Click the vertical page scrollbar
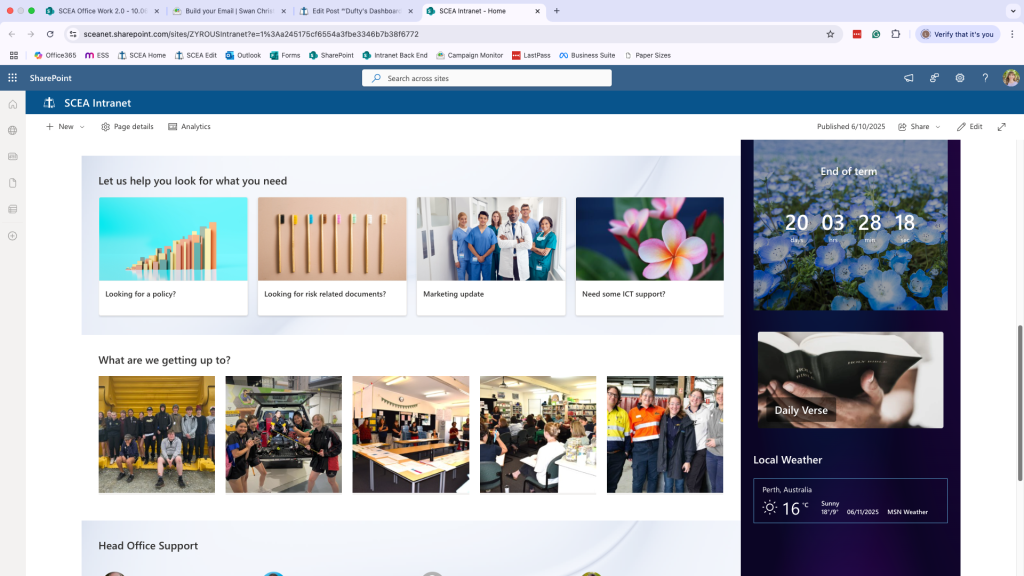The height and width of the screenshot is (576, 1024). pos(1019,404)
